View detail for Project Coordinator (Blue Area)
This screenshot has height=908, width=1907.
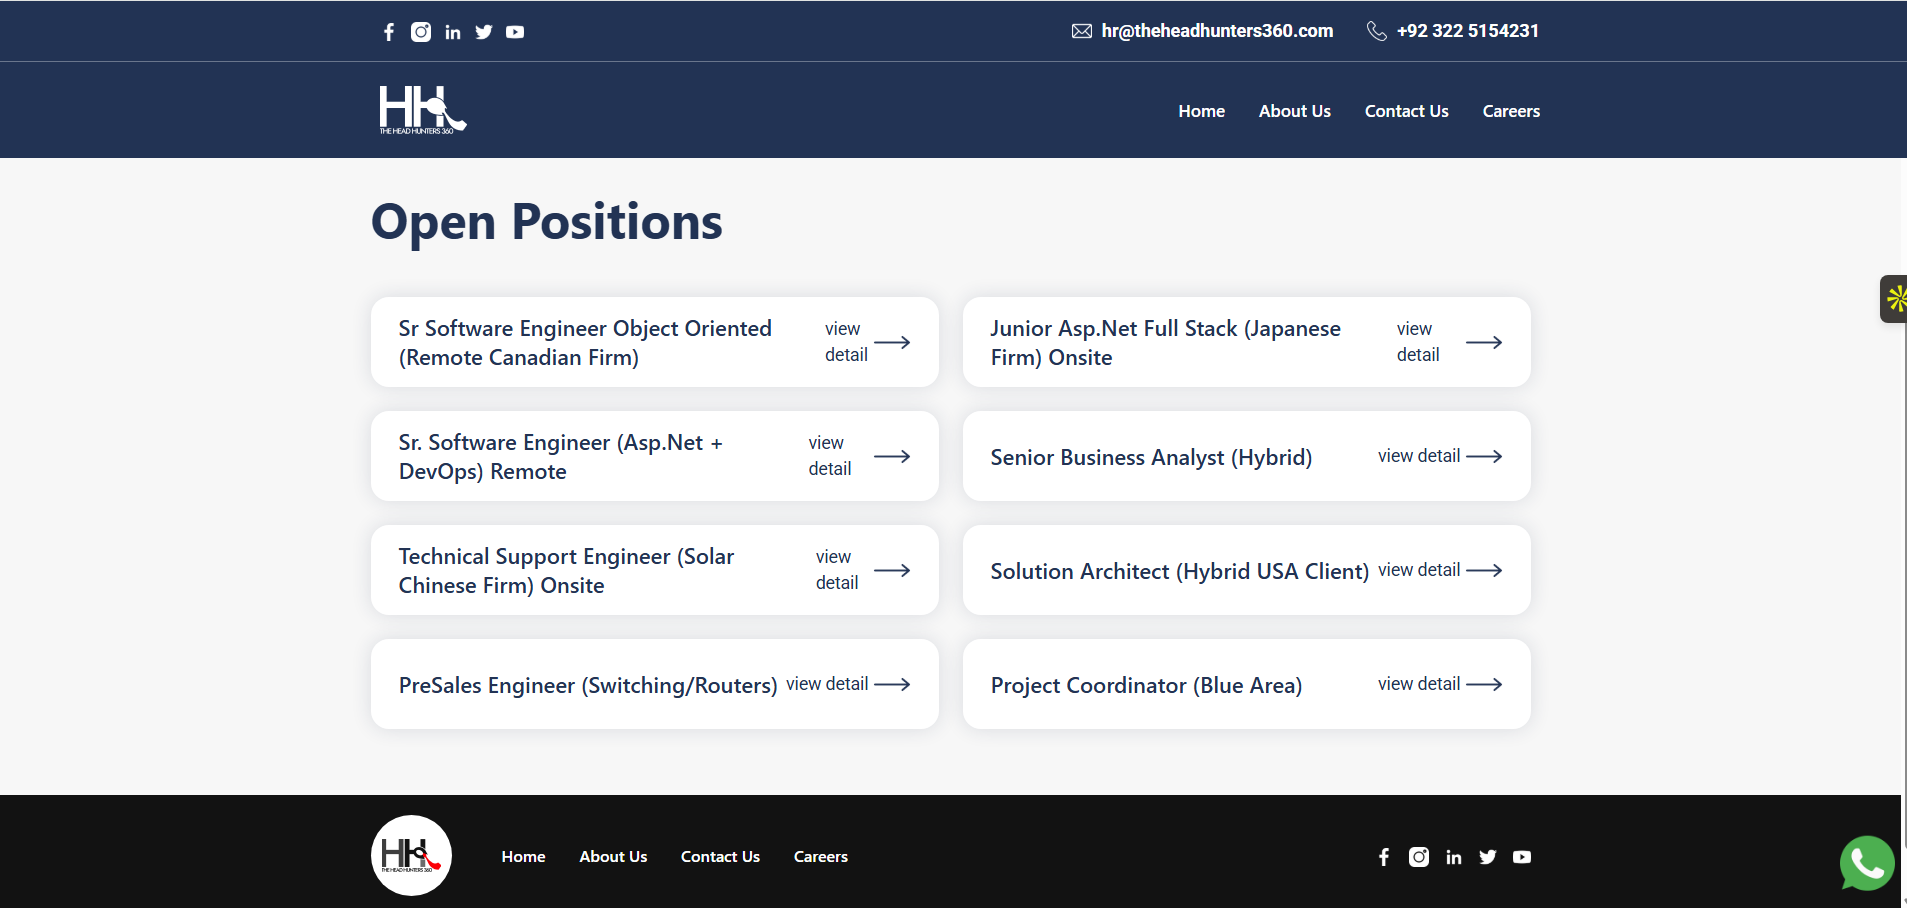click(1440, 684)
